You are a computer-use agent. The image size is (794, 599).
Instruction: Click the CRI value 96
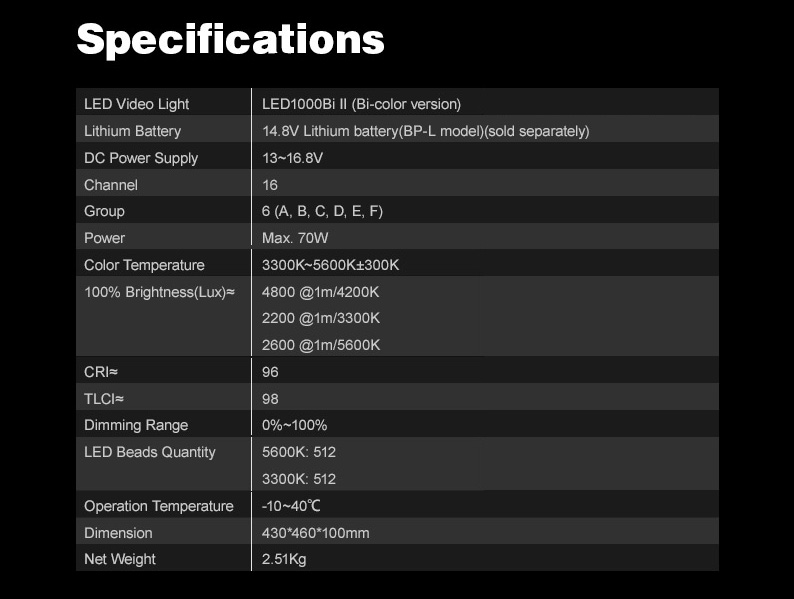(x=270, y=372)
